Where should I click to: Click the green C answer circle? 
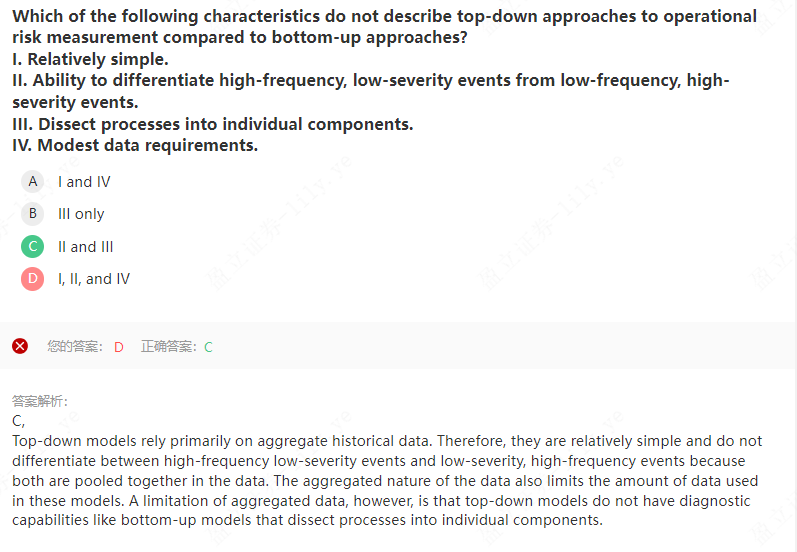tap(33, 246)
